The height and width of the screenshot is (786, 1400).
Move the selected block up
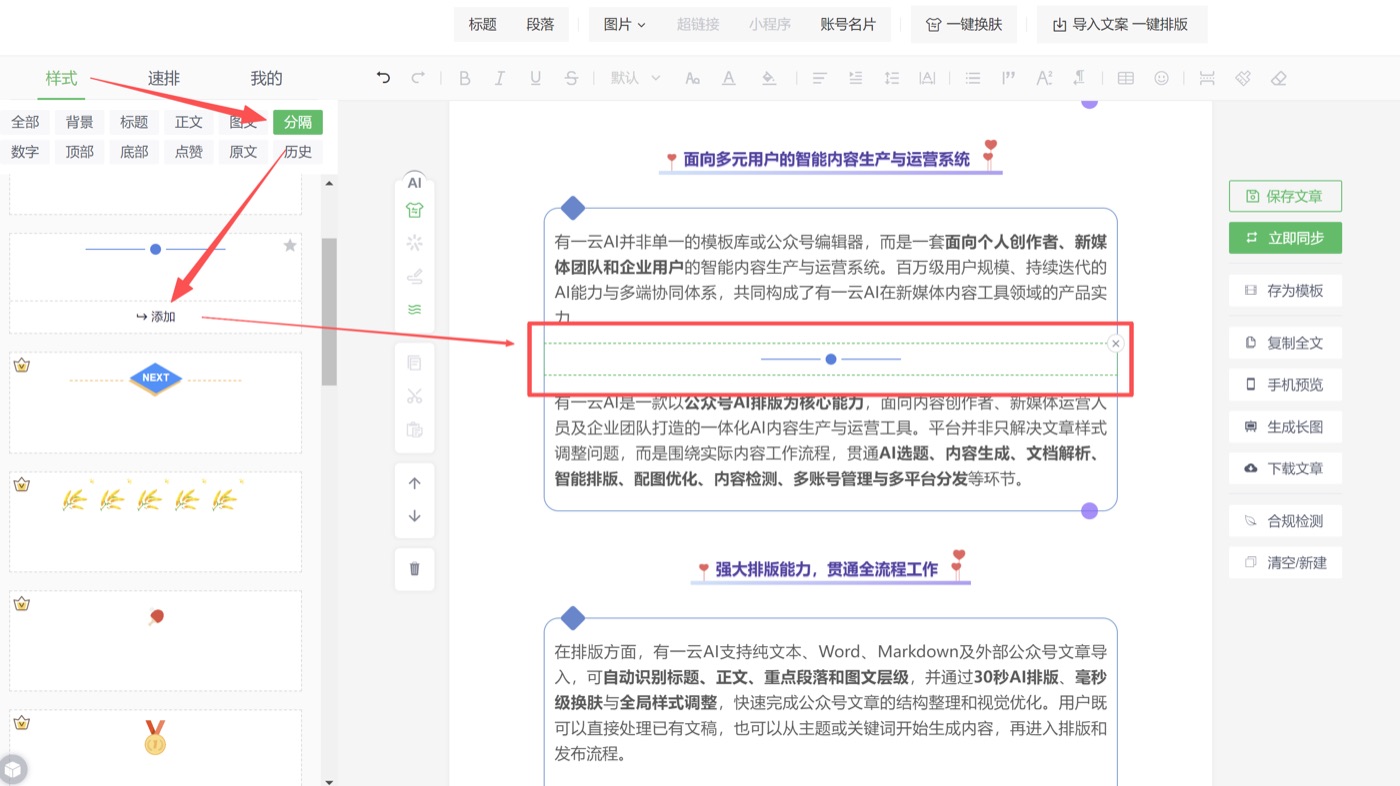point(414,483)
